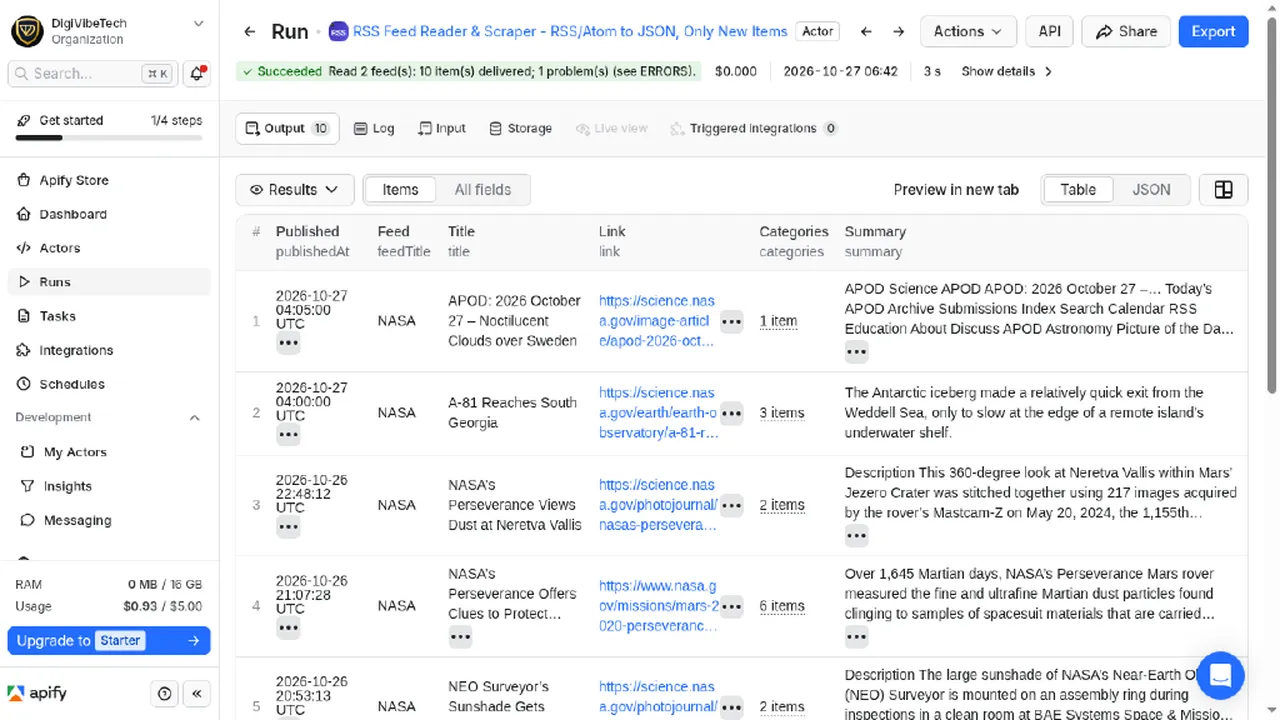The image size is (1280, 720).
Task: Click the API button
Action: pos(1049,31)
